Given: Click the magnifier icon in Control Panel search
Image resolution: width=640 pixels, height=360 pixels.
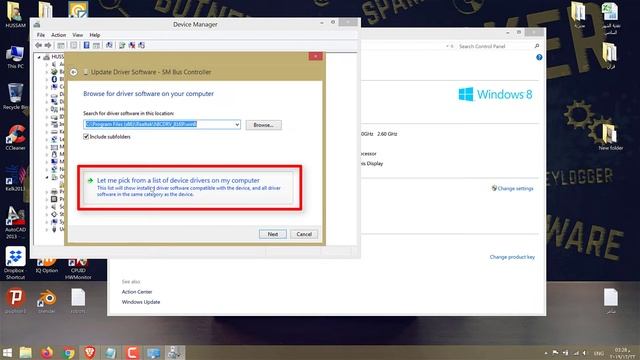Looking at the screenshot, I should click(537, 46).
